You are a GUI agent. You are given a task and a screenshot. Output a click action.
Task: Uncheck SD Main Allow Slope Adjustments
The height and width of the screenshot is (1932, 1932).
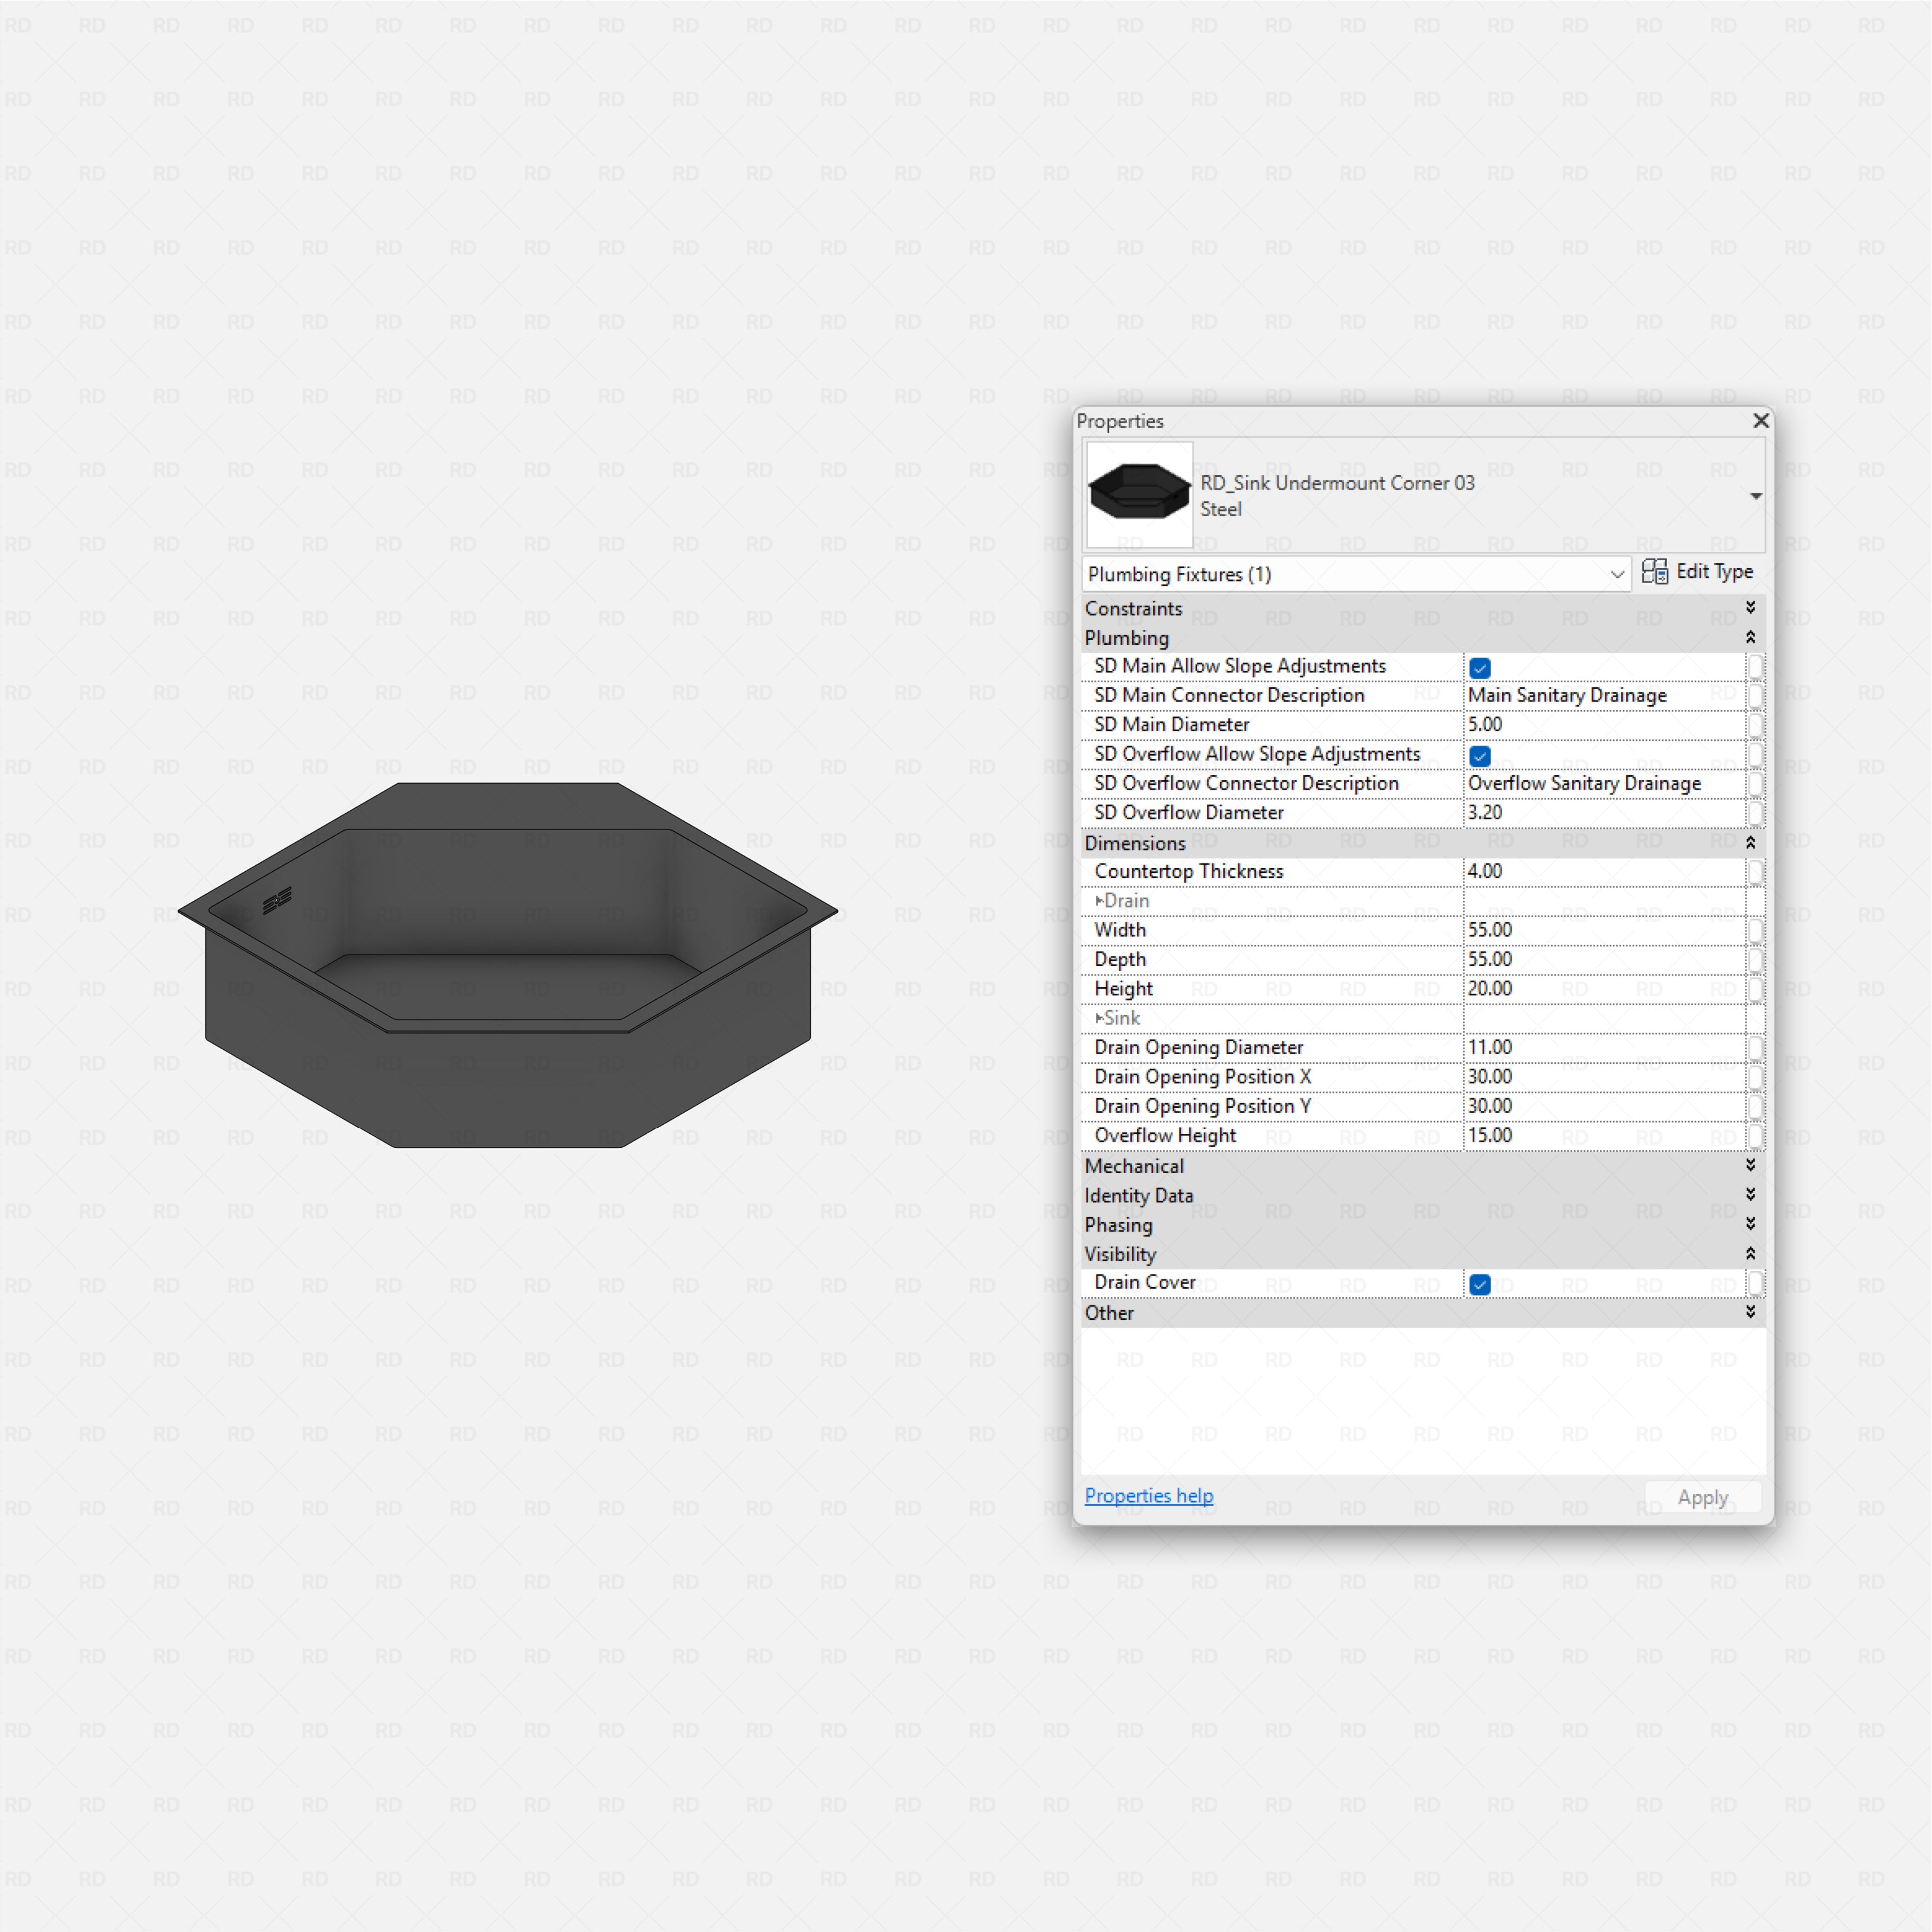(x=1479, y=667)
